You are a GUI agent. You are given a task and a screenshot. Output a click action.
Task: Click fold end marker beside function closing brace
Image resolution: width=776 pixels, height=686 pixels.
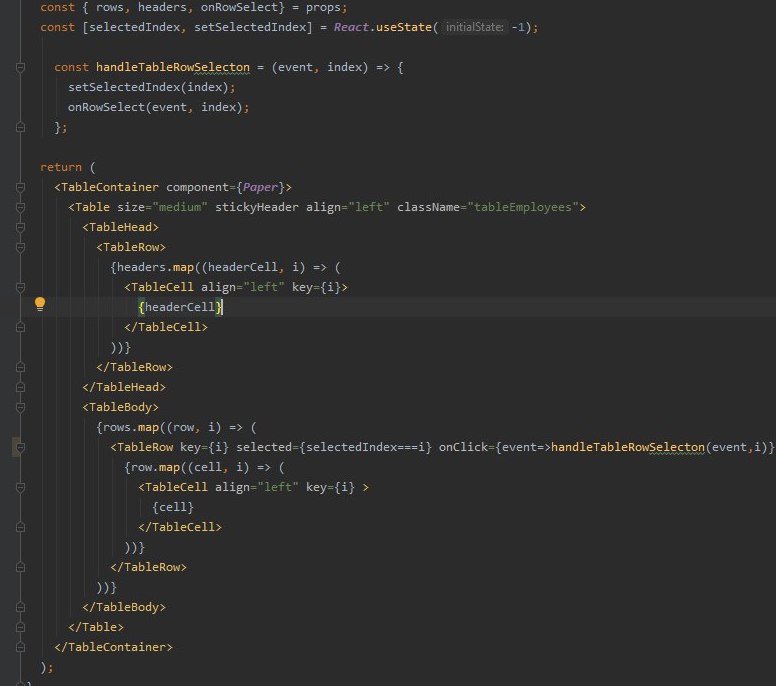click(x=20, y=127)
